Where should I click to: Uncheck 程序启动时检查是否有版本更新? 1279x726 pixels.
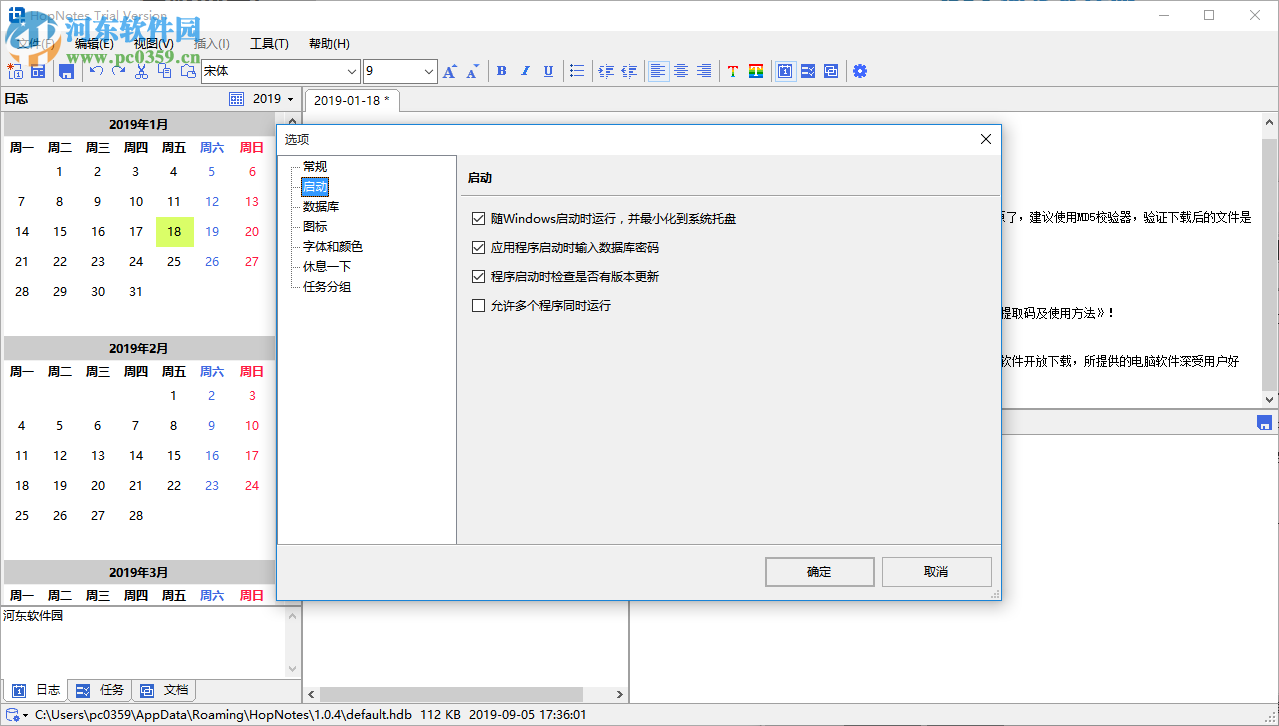tap(478, 276)
